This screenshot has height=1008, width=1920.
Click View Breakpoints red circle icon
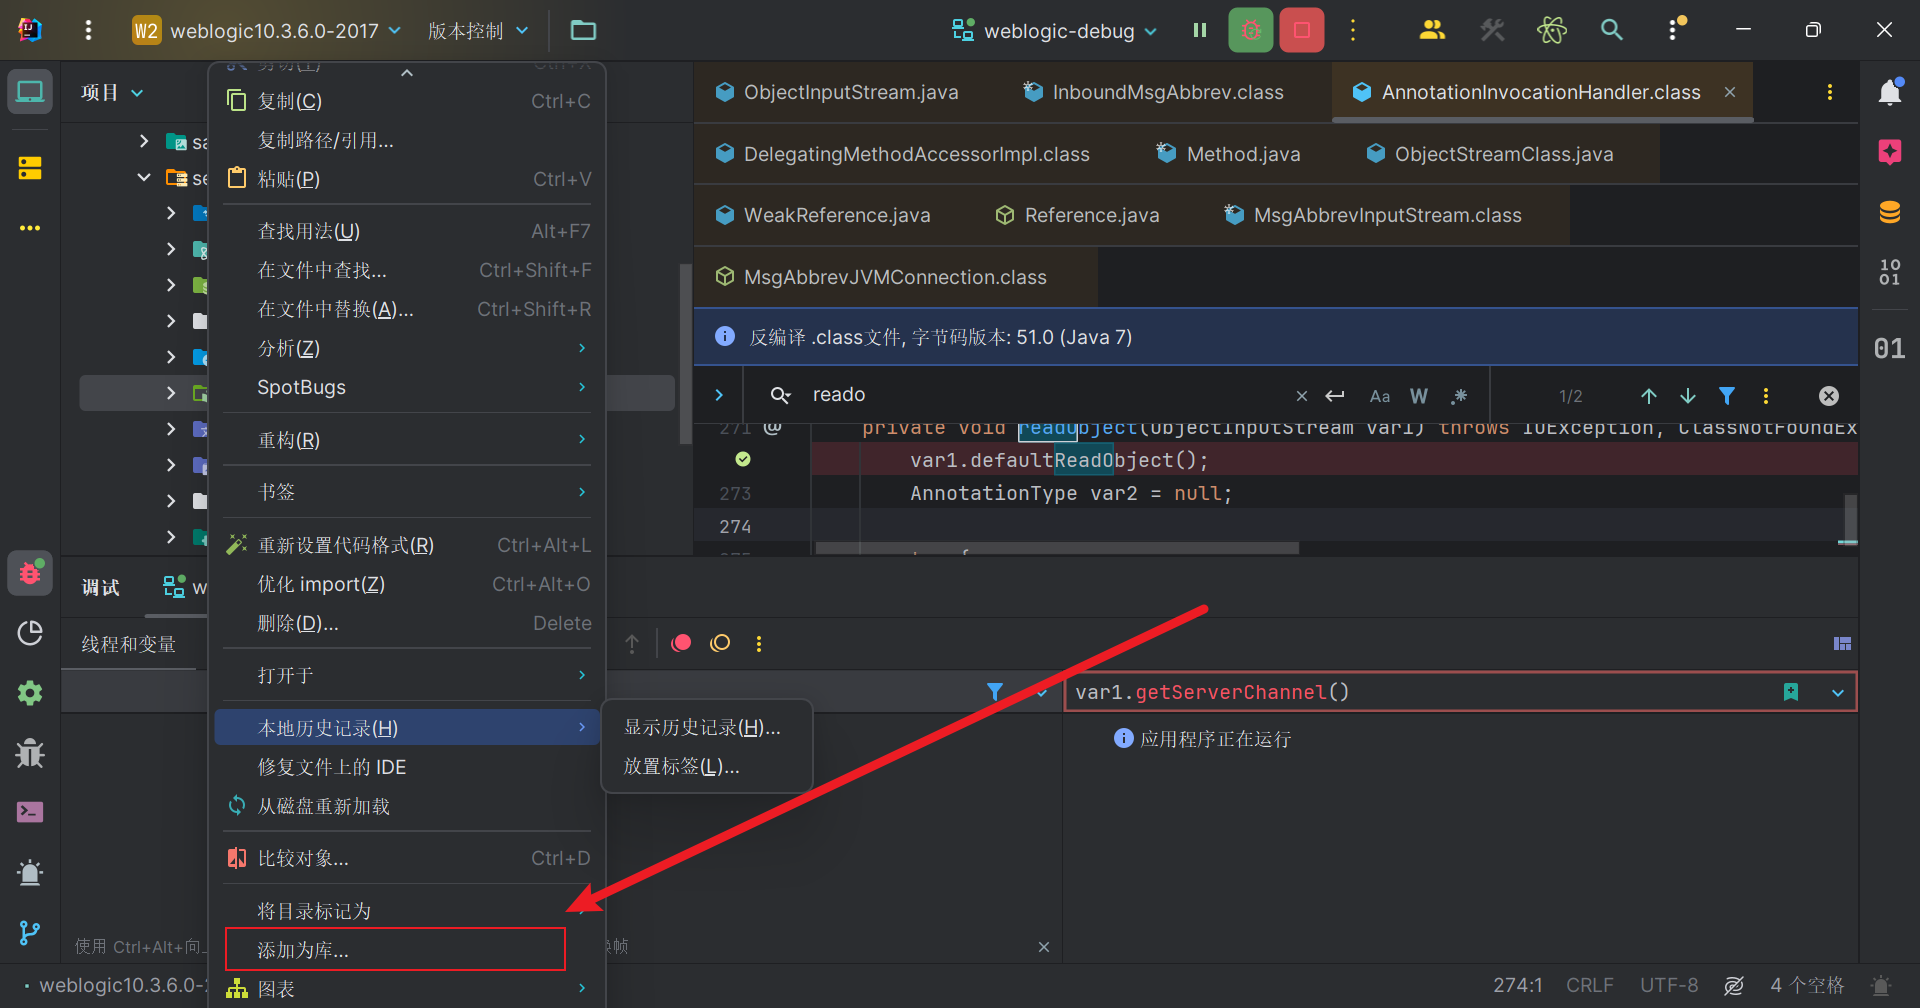[681, 643]
